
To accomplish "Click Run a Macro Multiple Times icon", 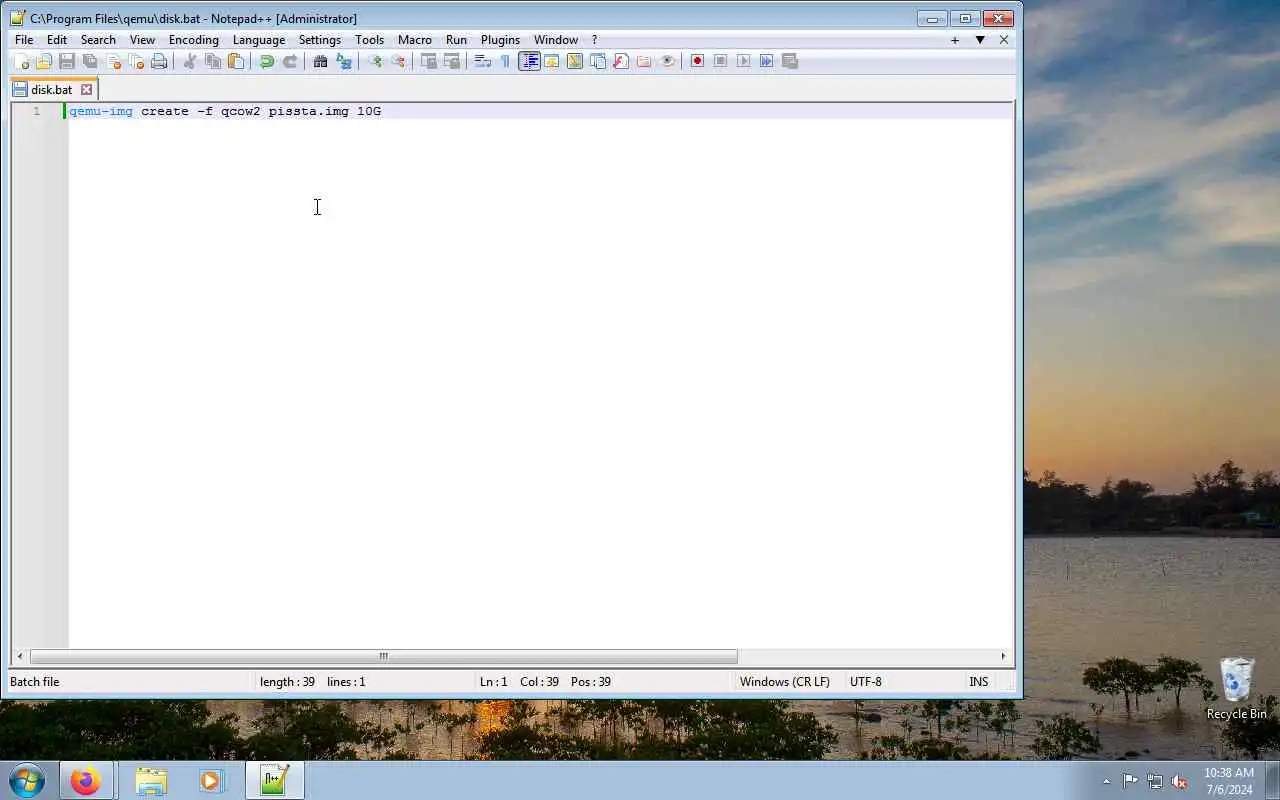I will (767, 61).
